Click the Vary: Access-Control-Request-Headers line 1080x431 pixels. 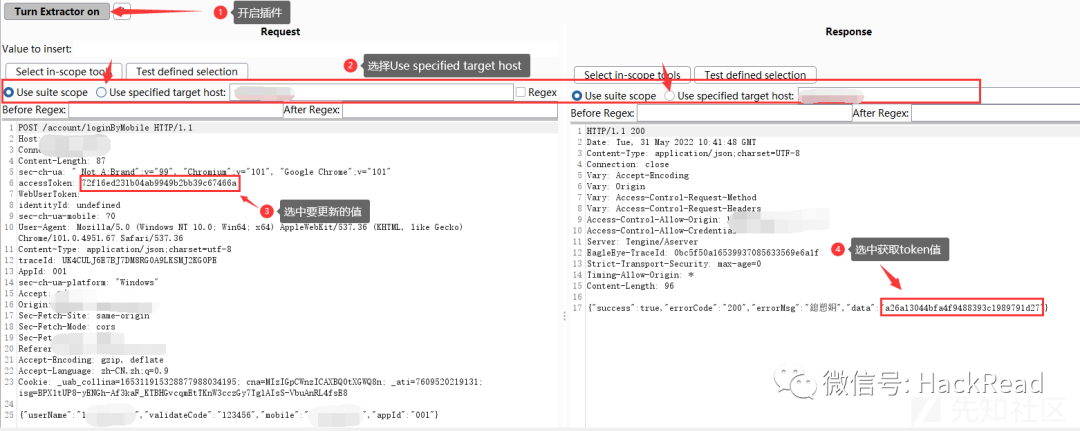(674, 209)
